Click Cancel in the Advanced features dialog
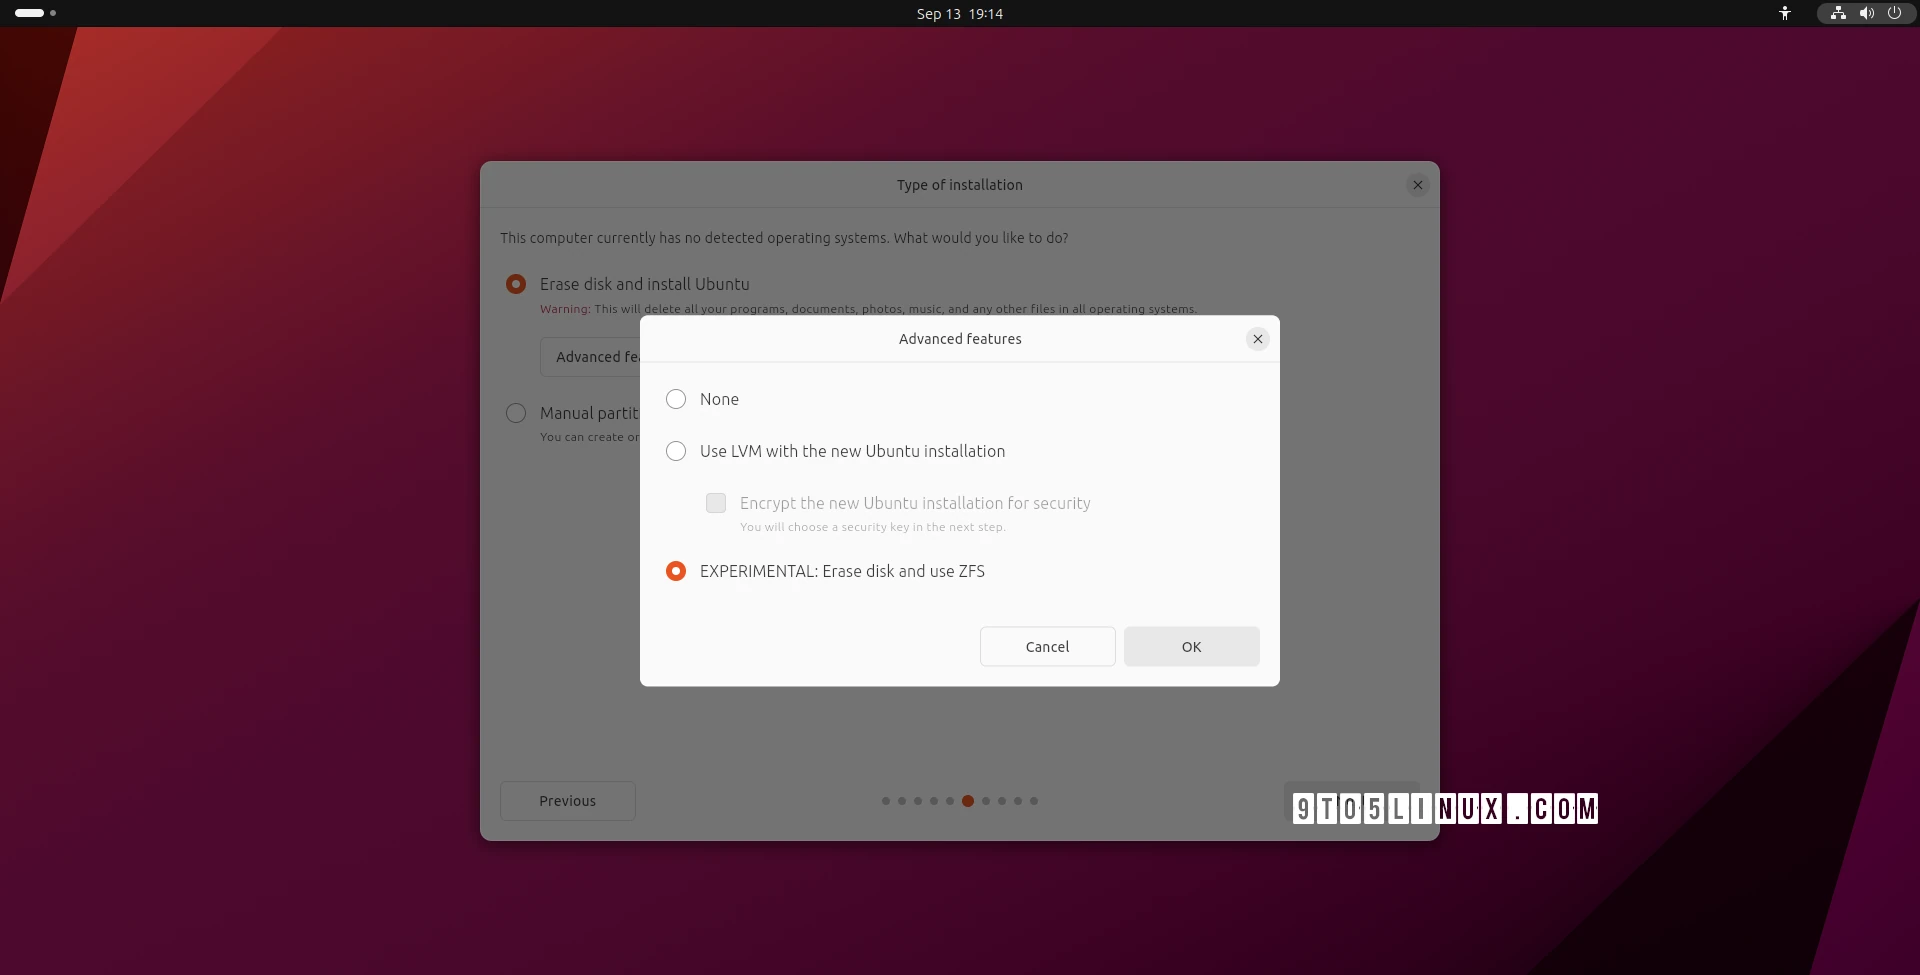Screen dimensions: 1920x975 tap(1047, 646)
